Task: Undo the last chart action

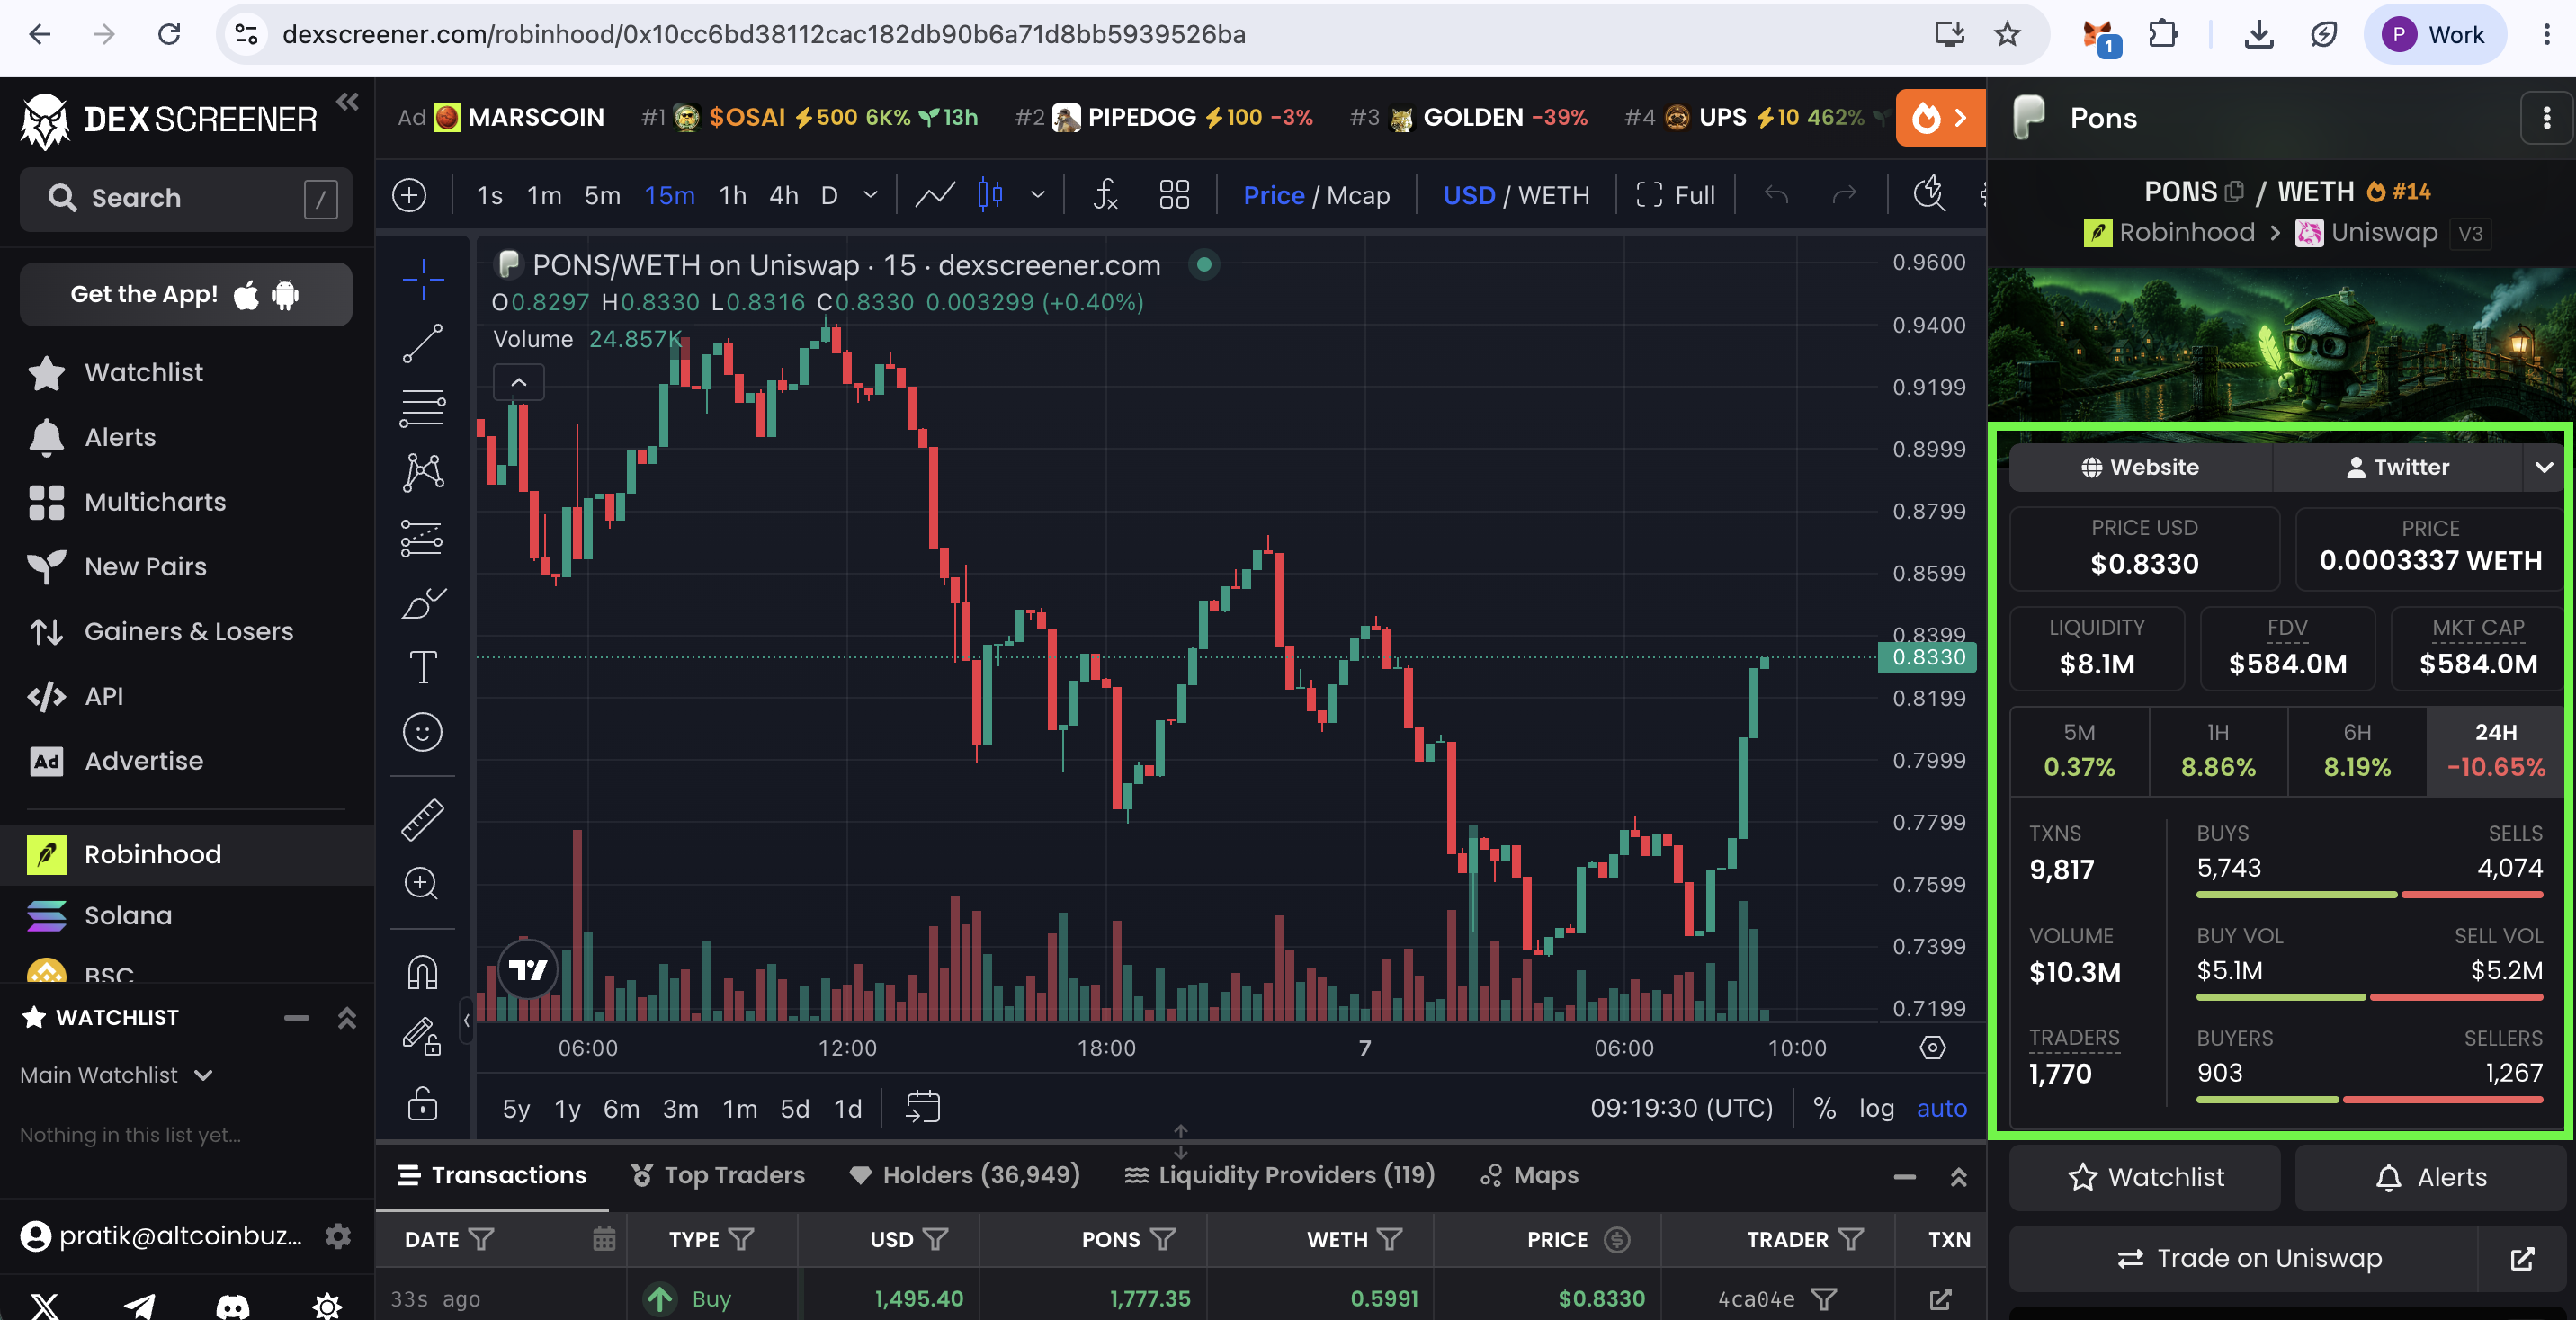Action: coord(1777,195)
